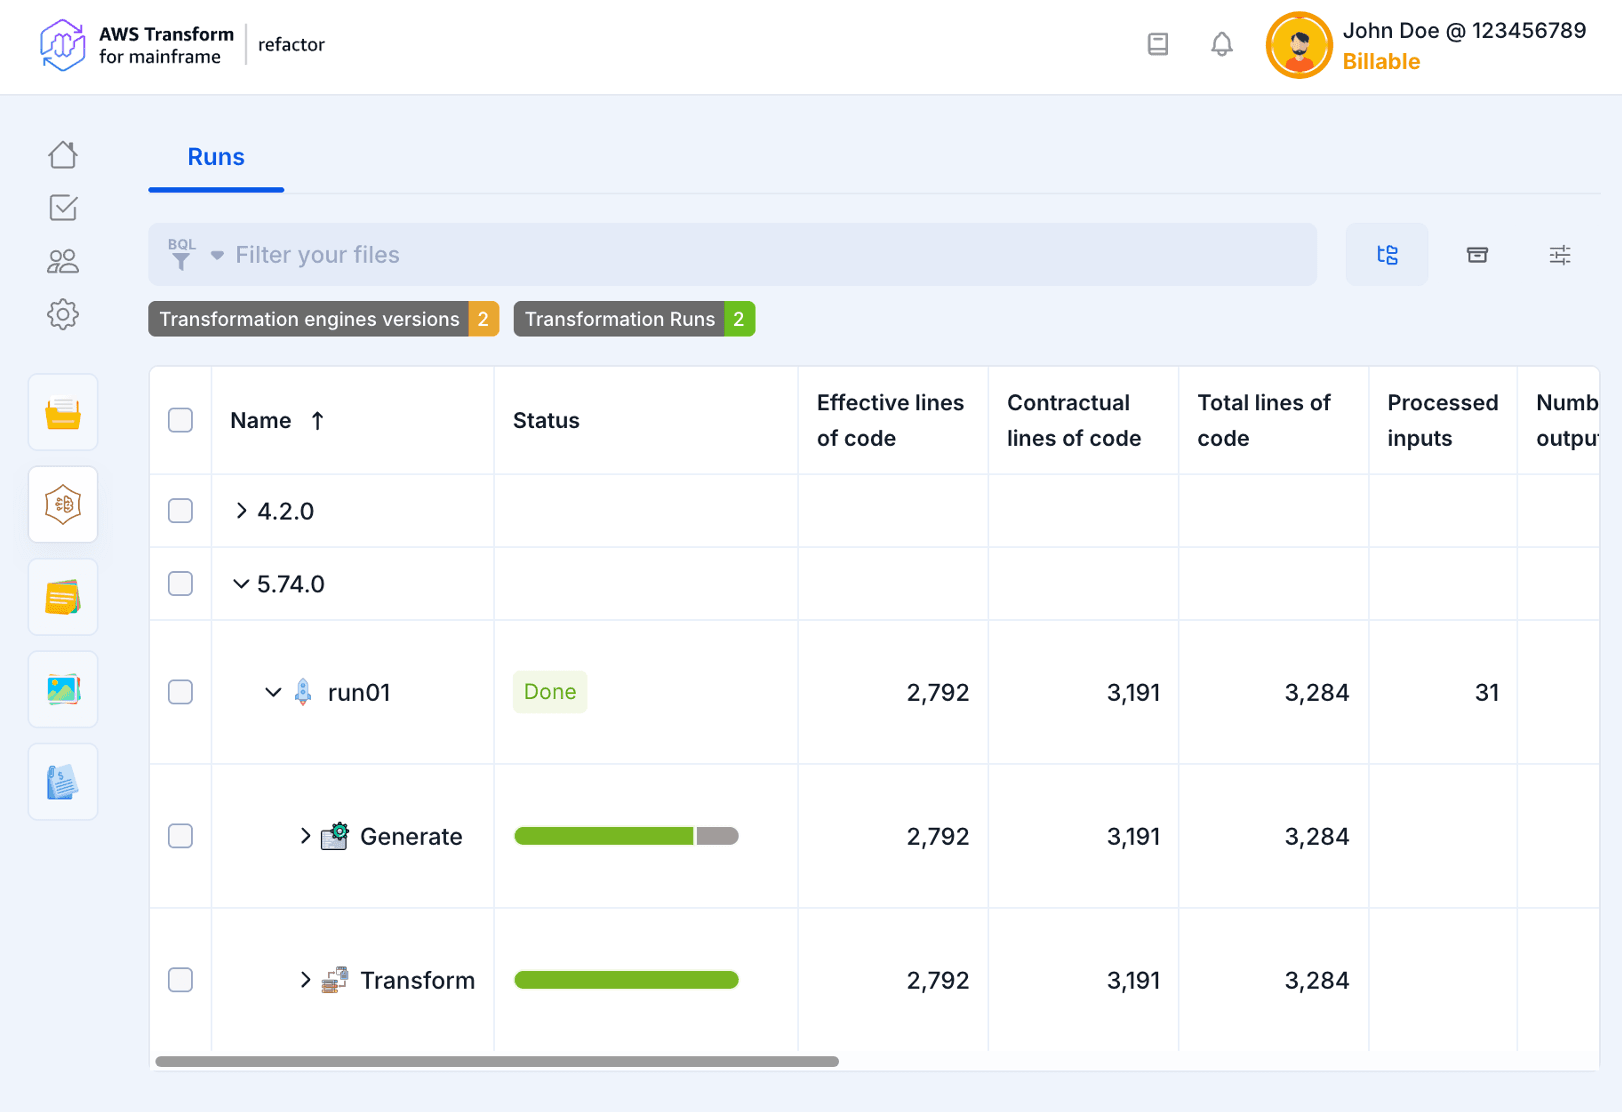Expand the Generate step row
1622x1112 pixels.
tap(305, 836)
